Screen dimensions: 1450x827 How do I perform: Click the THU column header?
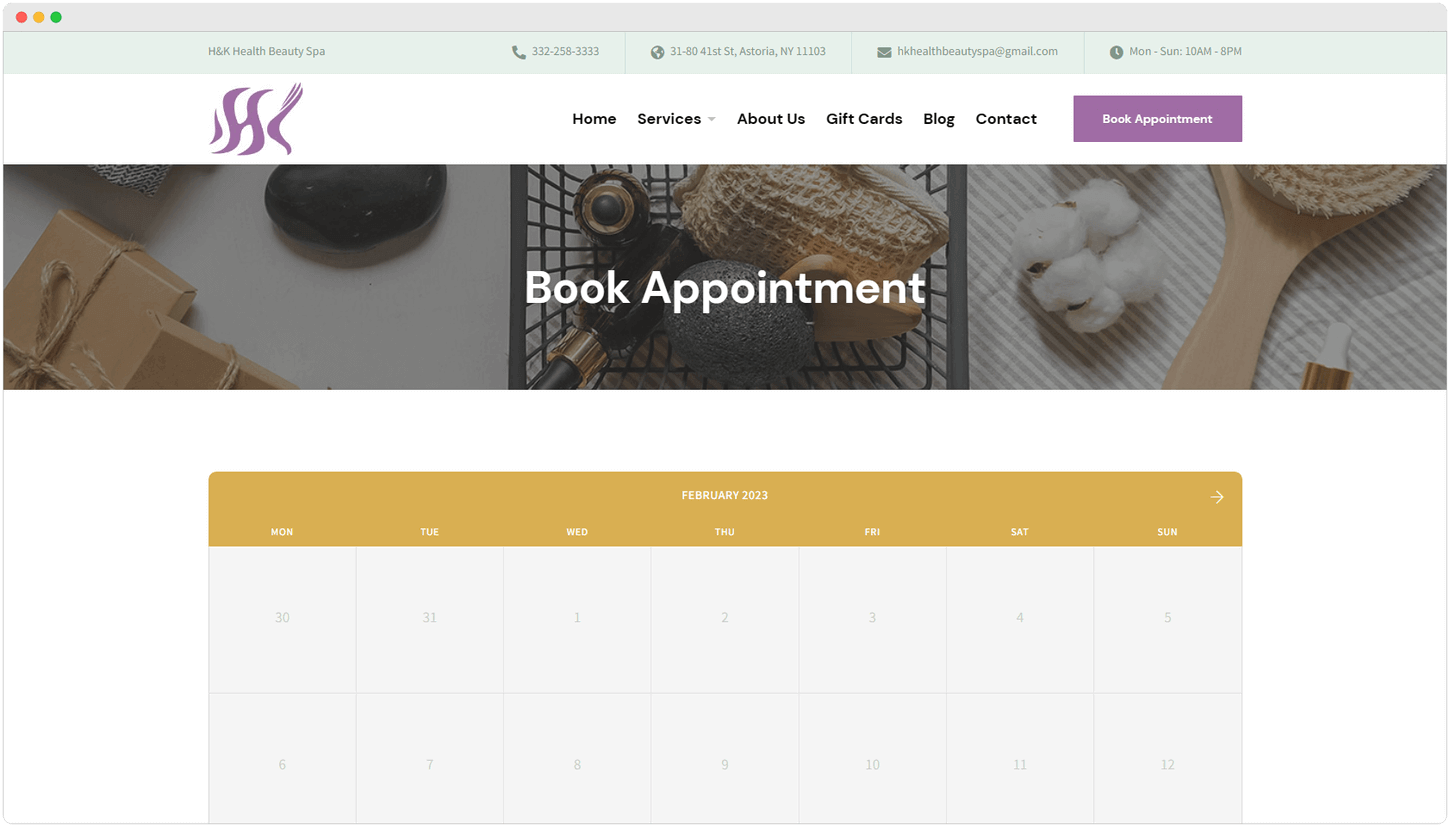click(x=725, y=532)
